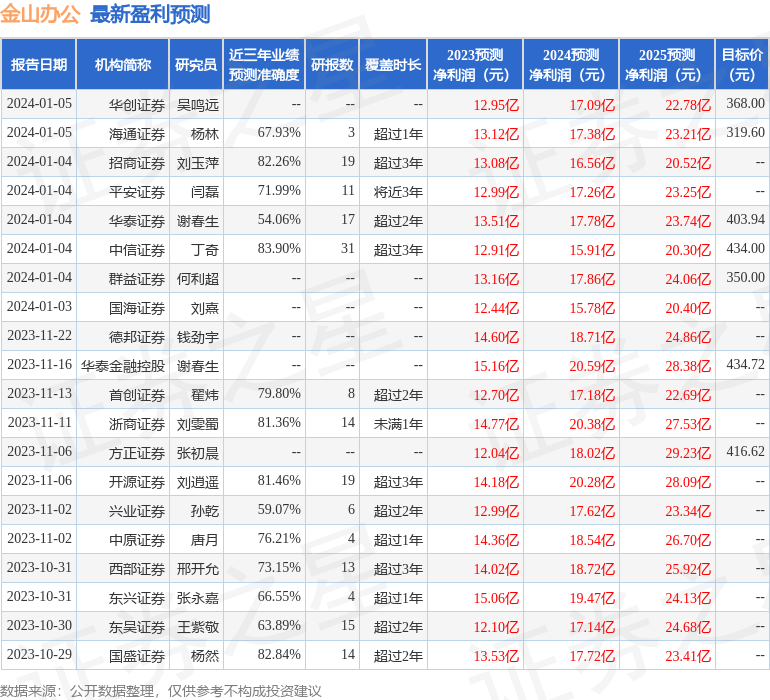The height and width of the screenshot is (700, 770).
Task: Click the 数据来源 footnote text
Action: pos(161,691)
